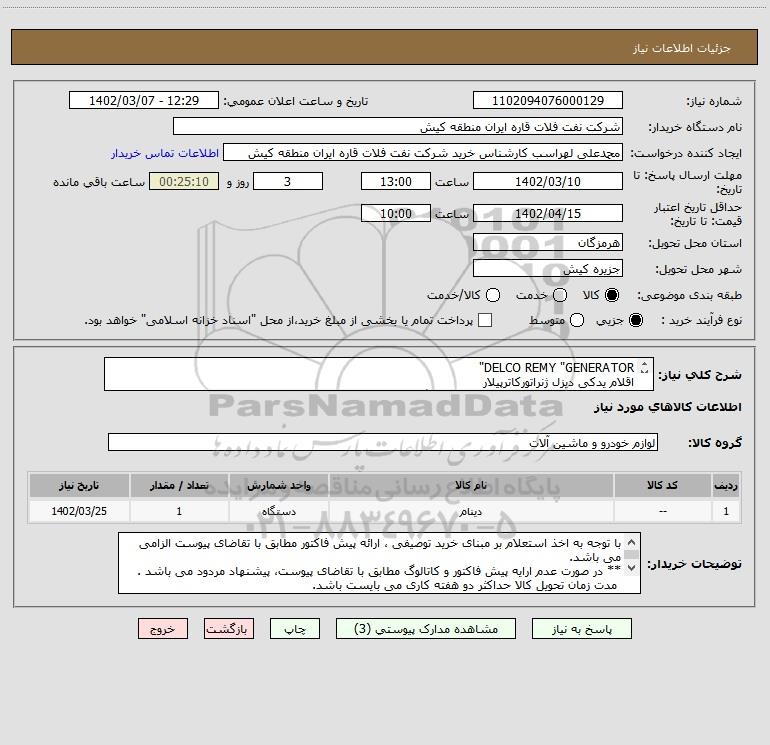Click پاسخ به نیاز button

581,629
